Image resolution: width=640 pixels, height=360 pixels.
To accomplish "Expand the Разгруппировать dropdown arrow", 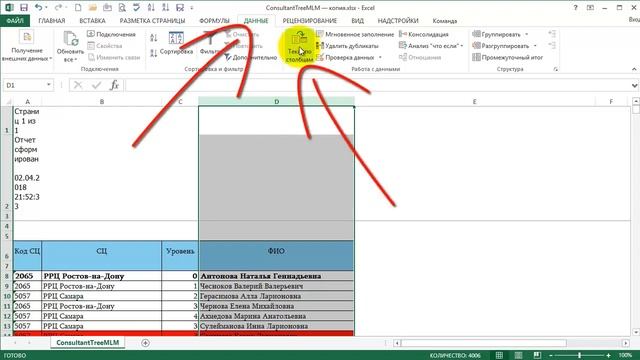I will [x=535, y=46].
